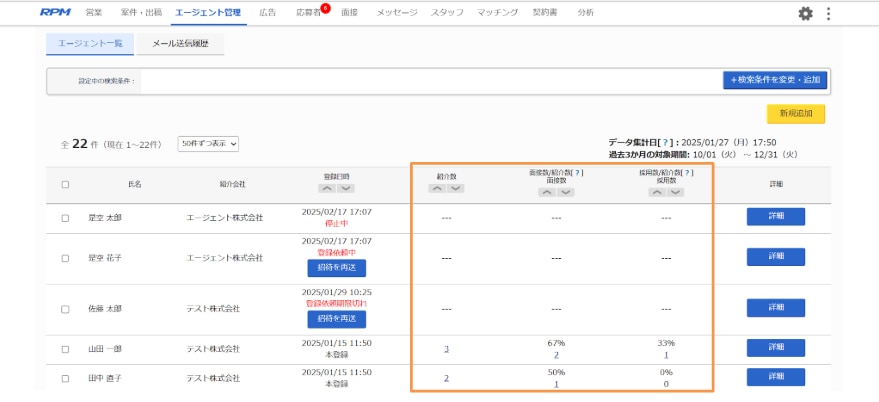Open the settings gear icon
879x402 pixels.
click(805, 13)
